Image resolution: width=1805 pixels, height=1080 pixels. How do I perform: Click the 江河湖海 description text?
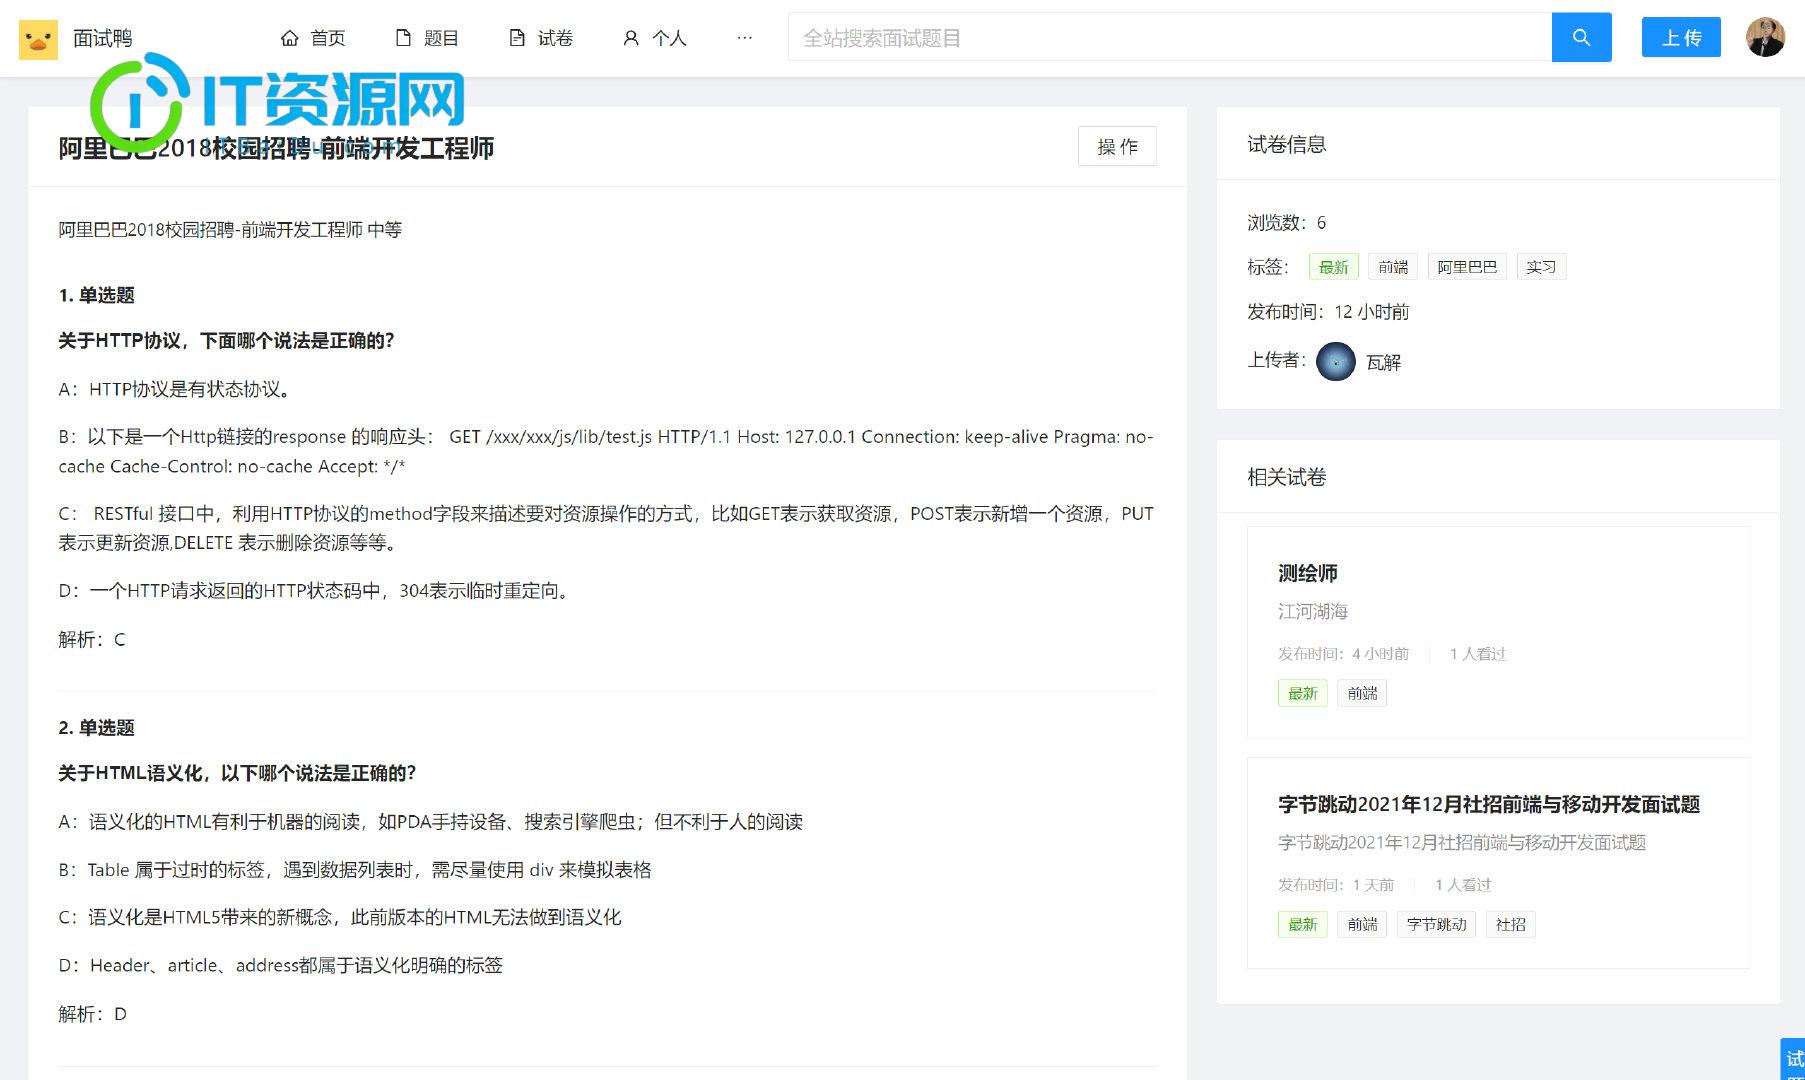click(1312, 611)
